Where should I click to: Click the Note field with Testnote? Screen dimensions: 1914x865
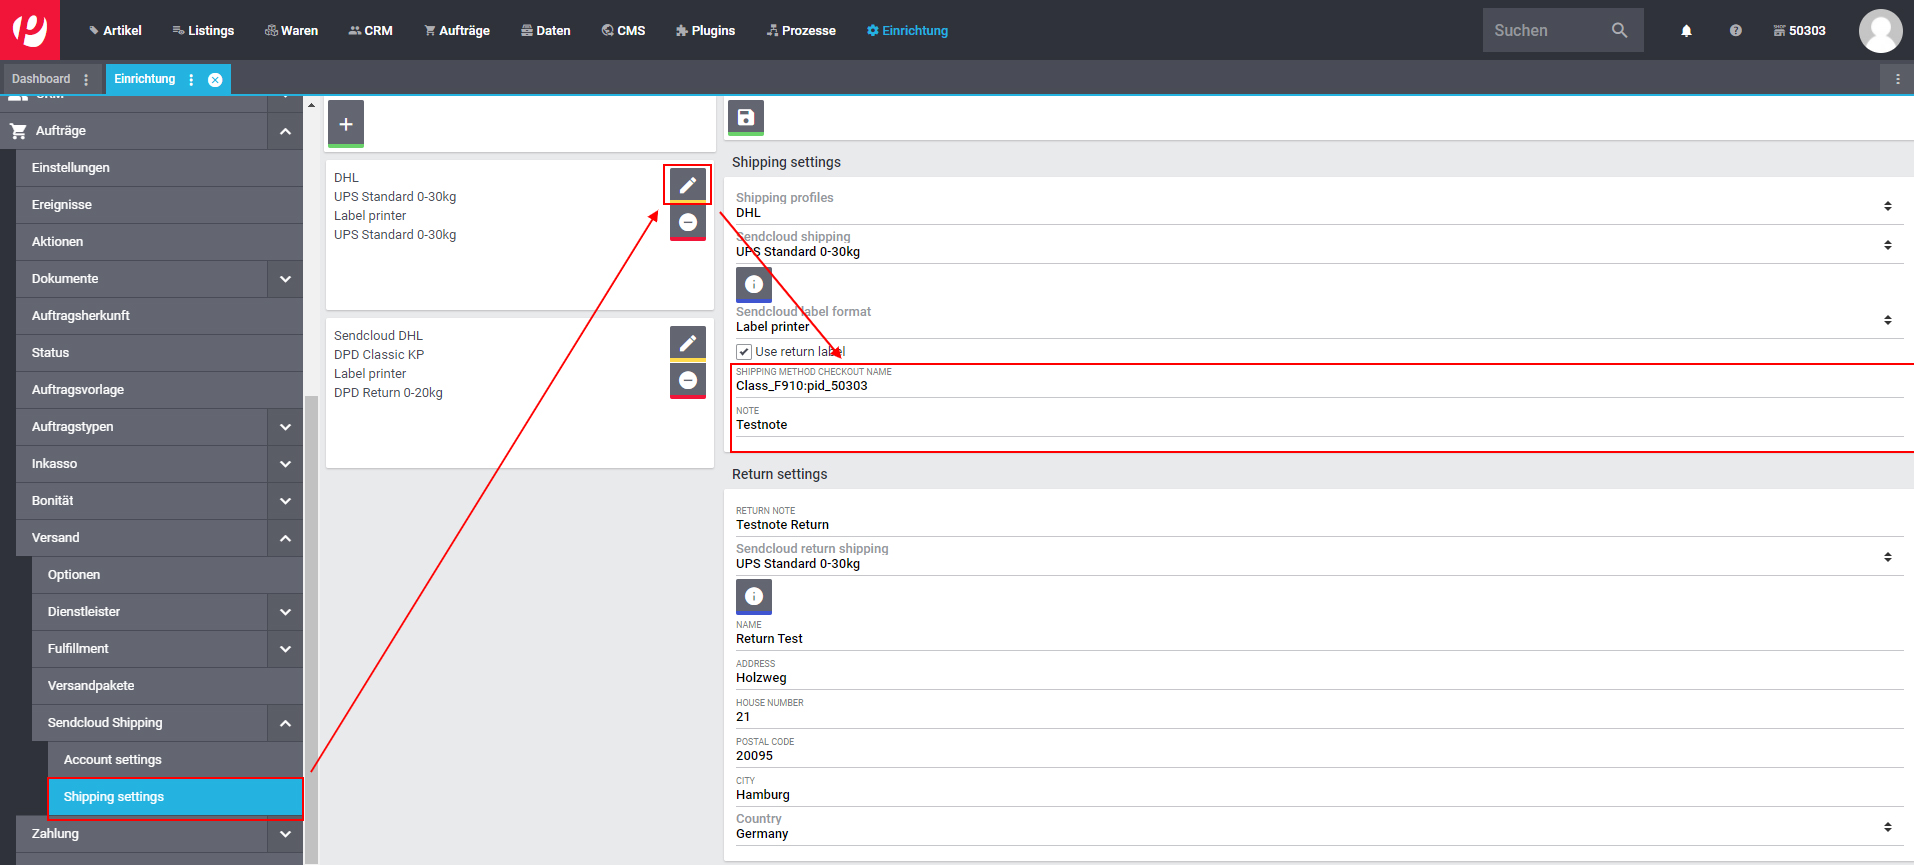coord(1318,419)
